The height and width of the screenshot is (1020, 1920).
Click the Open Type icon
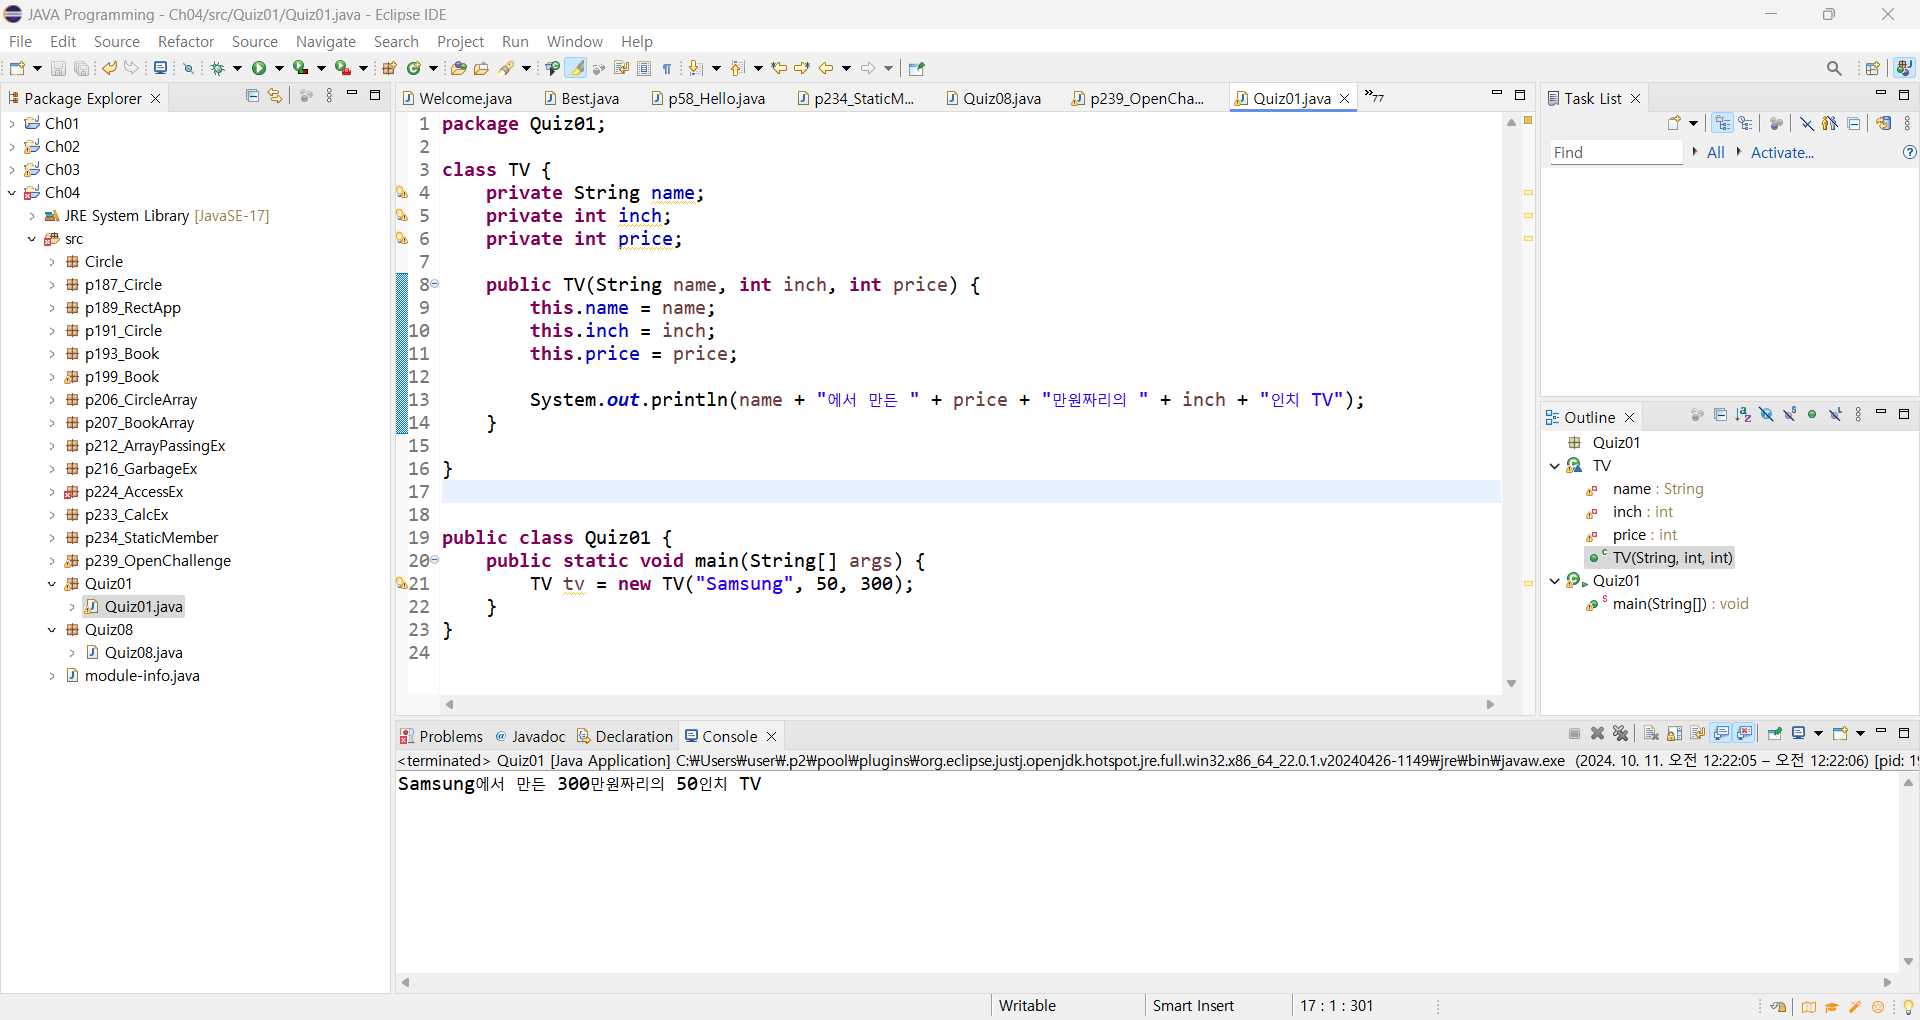point(458,68)
